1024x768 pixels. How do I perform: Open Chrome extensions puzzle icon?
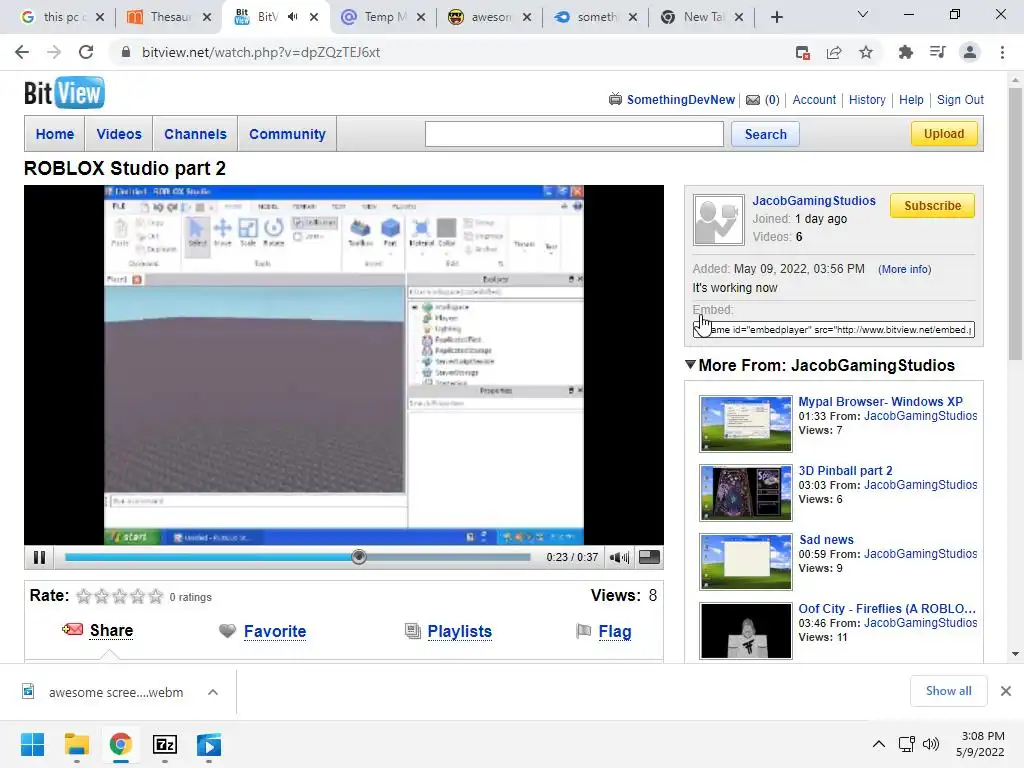905,52
